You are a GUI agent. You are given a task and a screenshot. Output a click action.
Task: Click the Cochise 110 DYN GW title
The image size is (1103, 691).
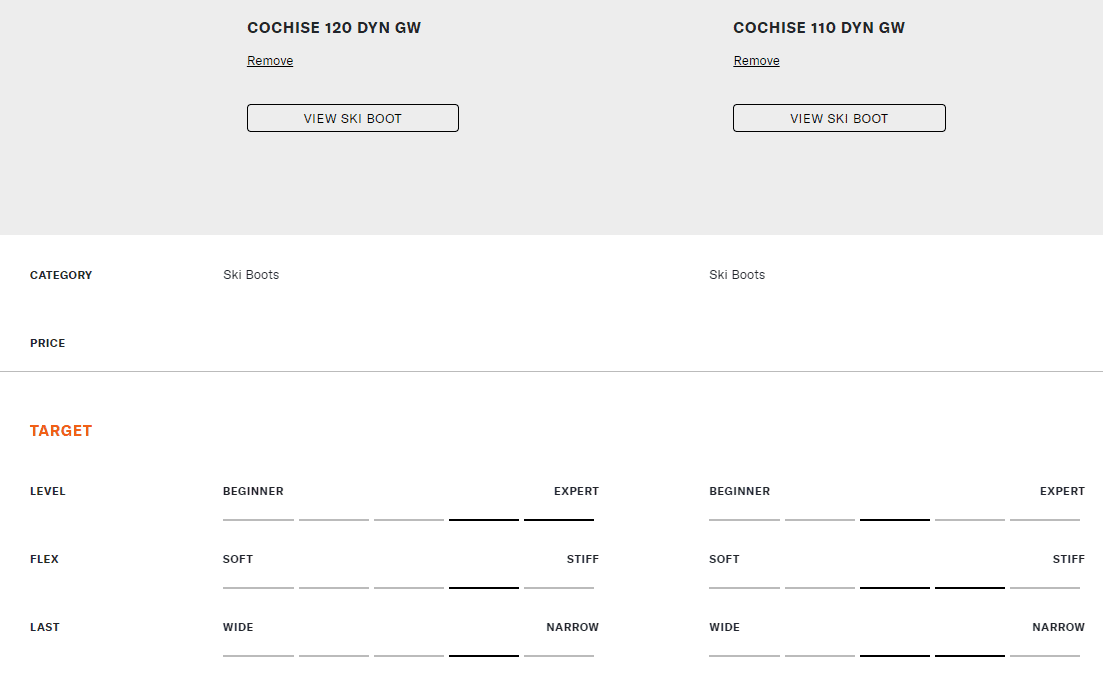click(x=819, y=28)
